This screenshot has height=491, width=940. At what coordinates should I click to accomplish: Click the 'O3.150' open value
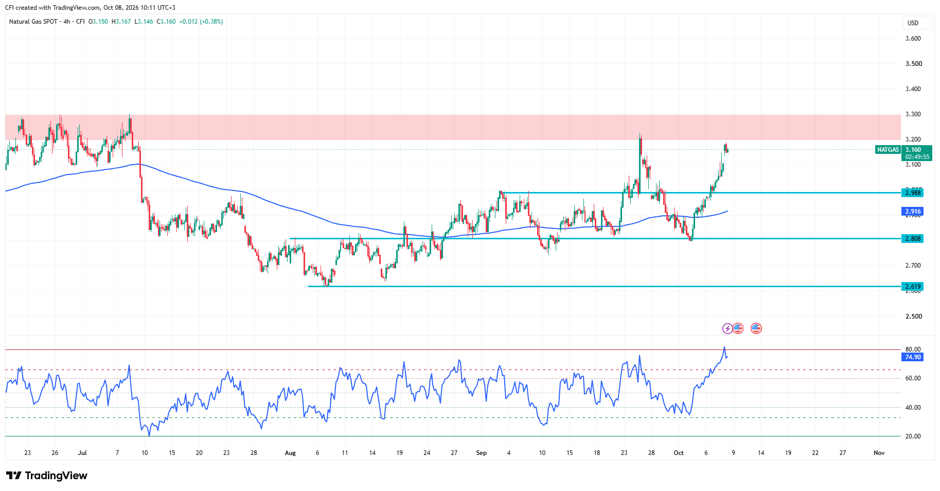[98, 22]
